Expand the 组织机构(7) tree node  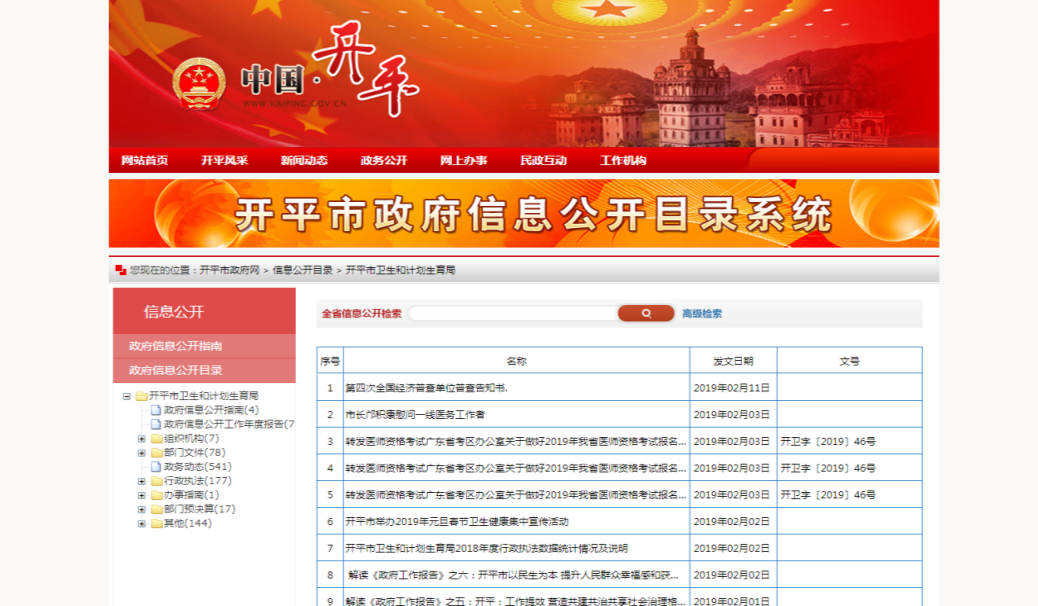coord(142,438)
